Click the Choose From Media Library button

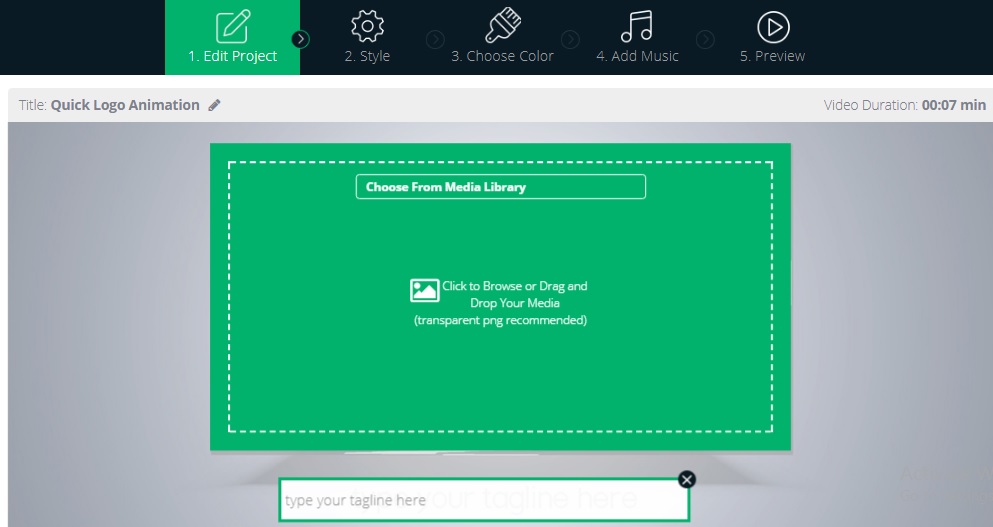point(501,187)
